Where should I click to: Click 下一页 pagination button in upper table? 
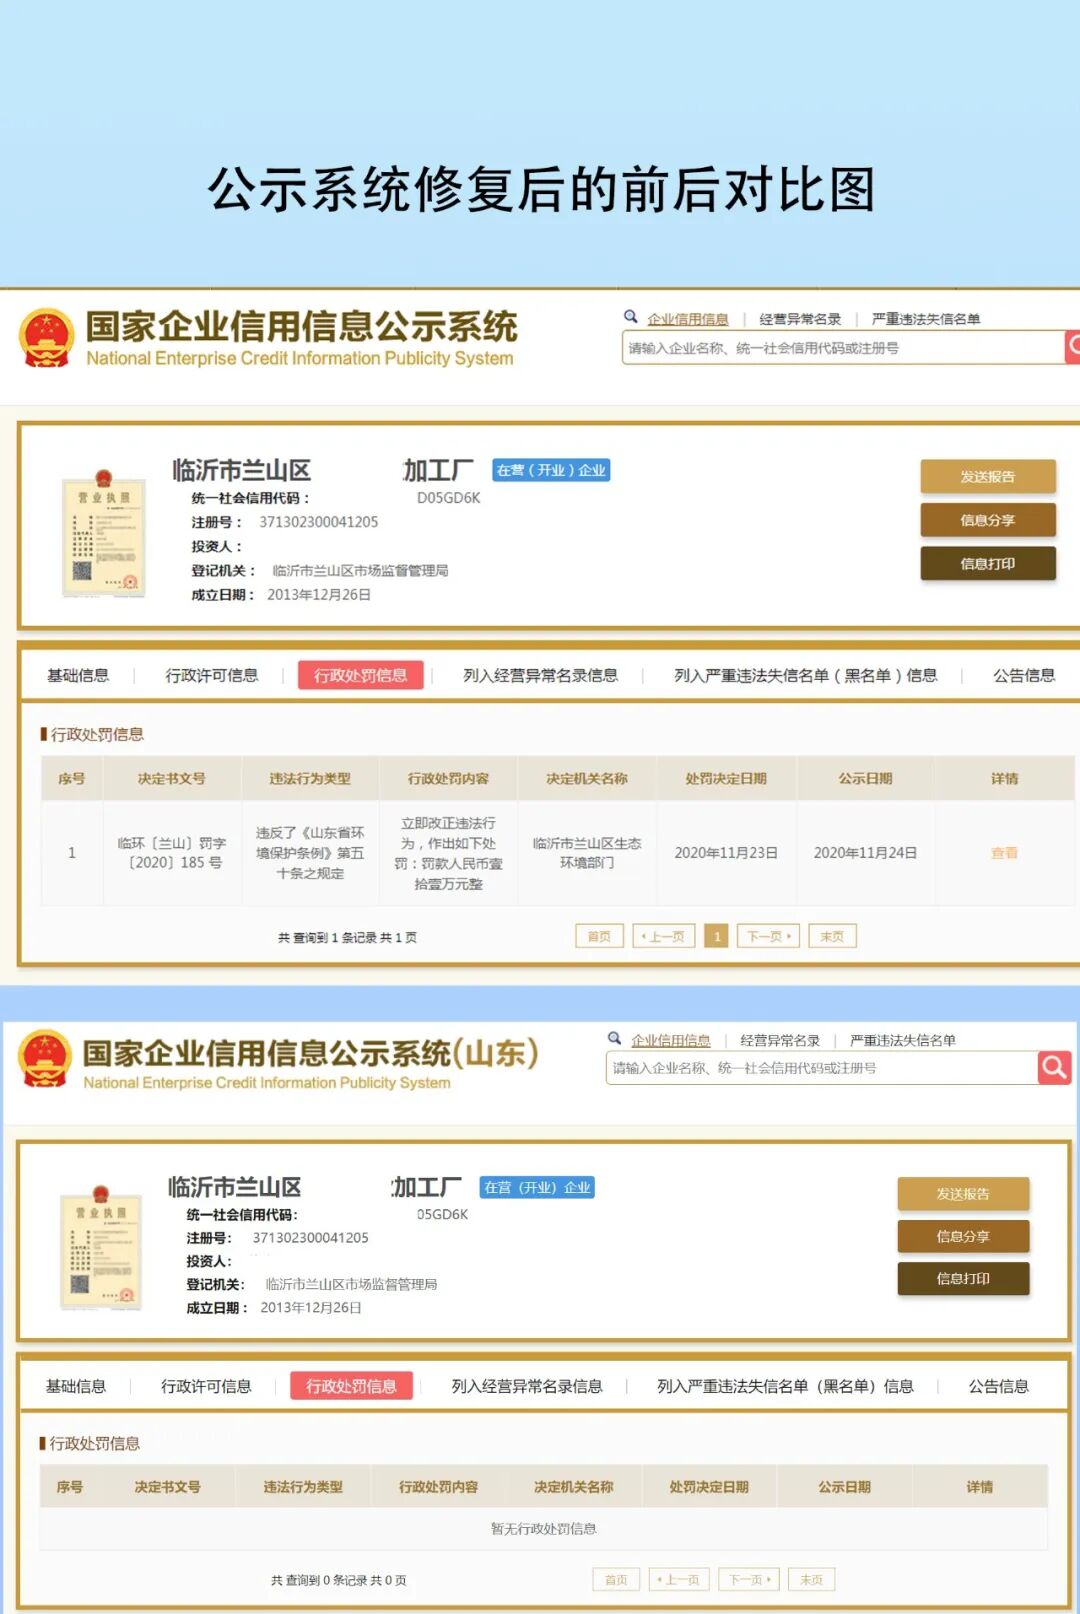pos(769,937)
